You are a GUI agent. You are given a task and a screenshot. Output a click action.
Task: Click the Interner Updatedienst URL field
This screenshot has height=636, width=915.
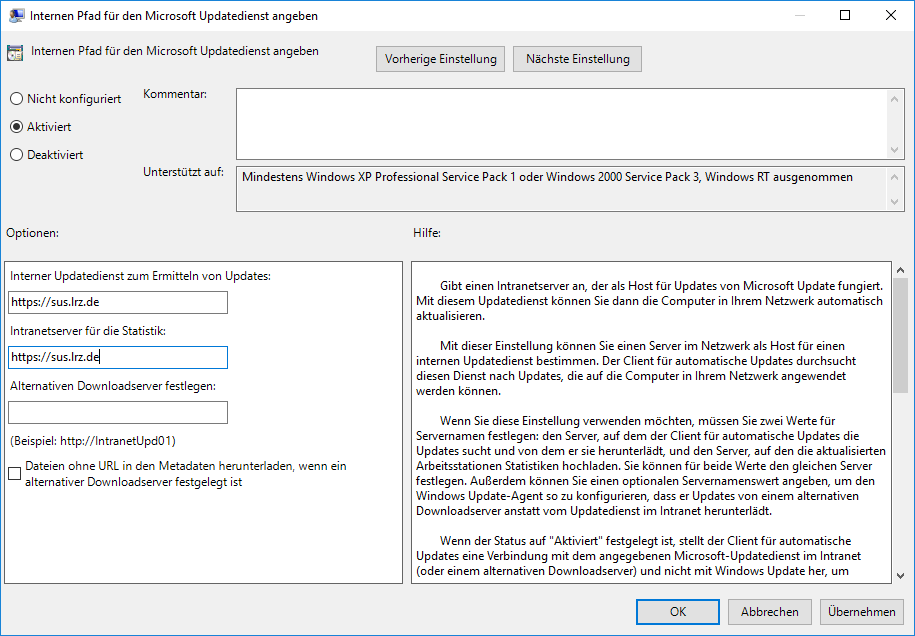tap(117, 302)
